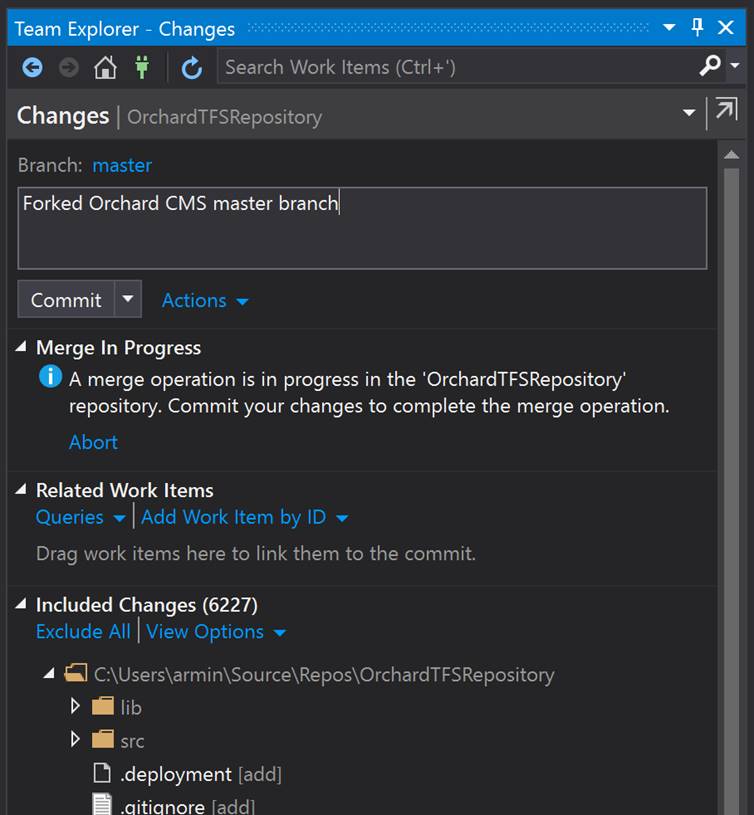Open View Options menu

point(216,632)
